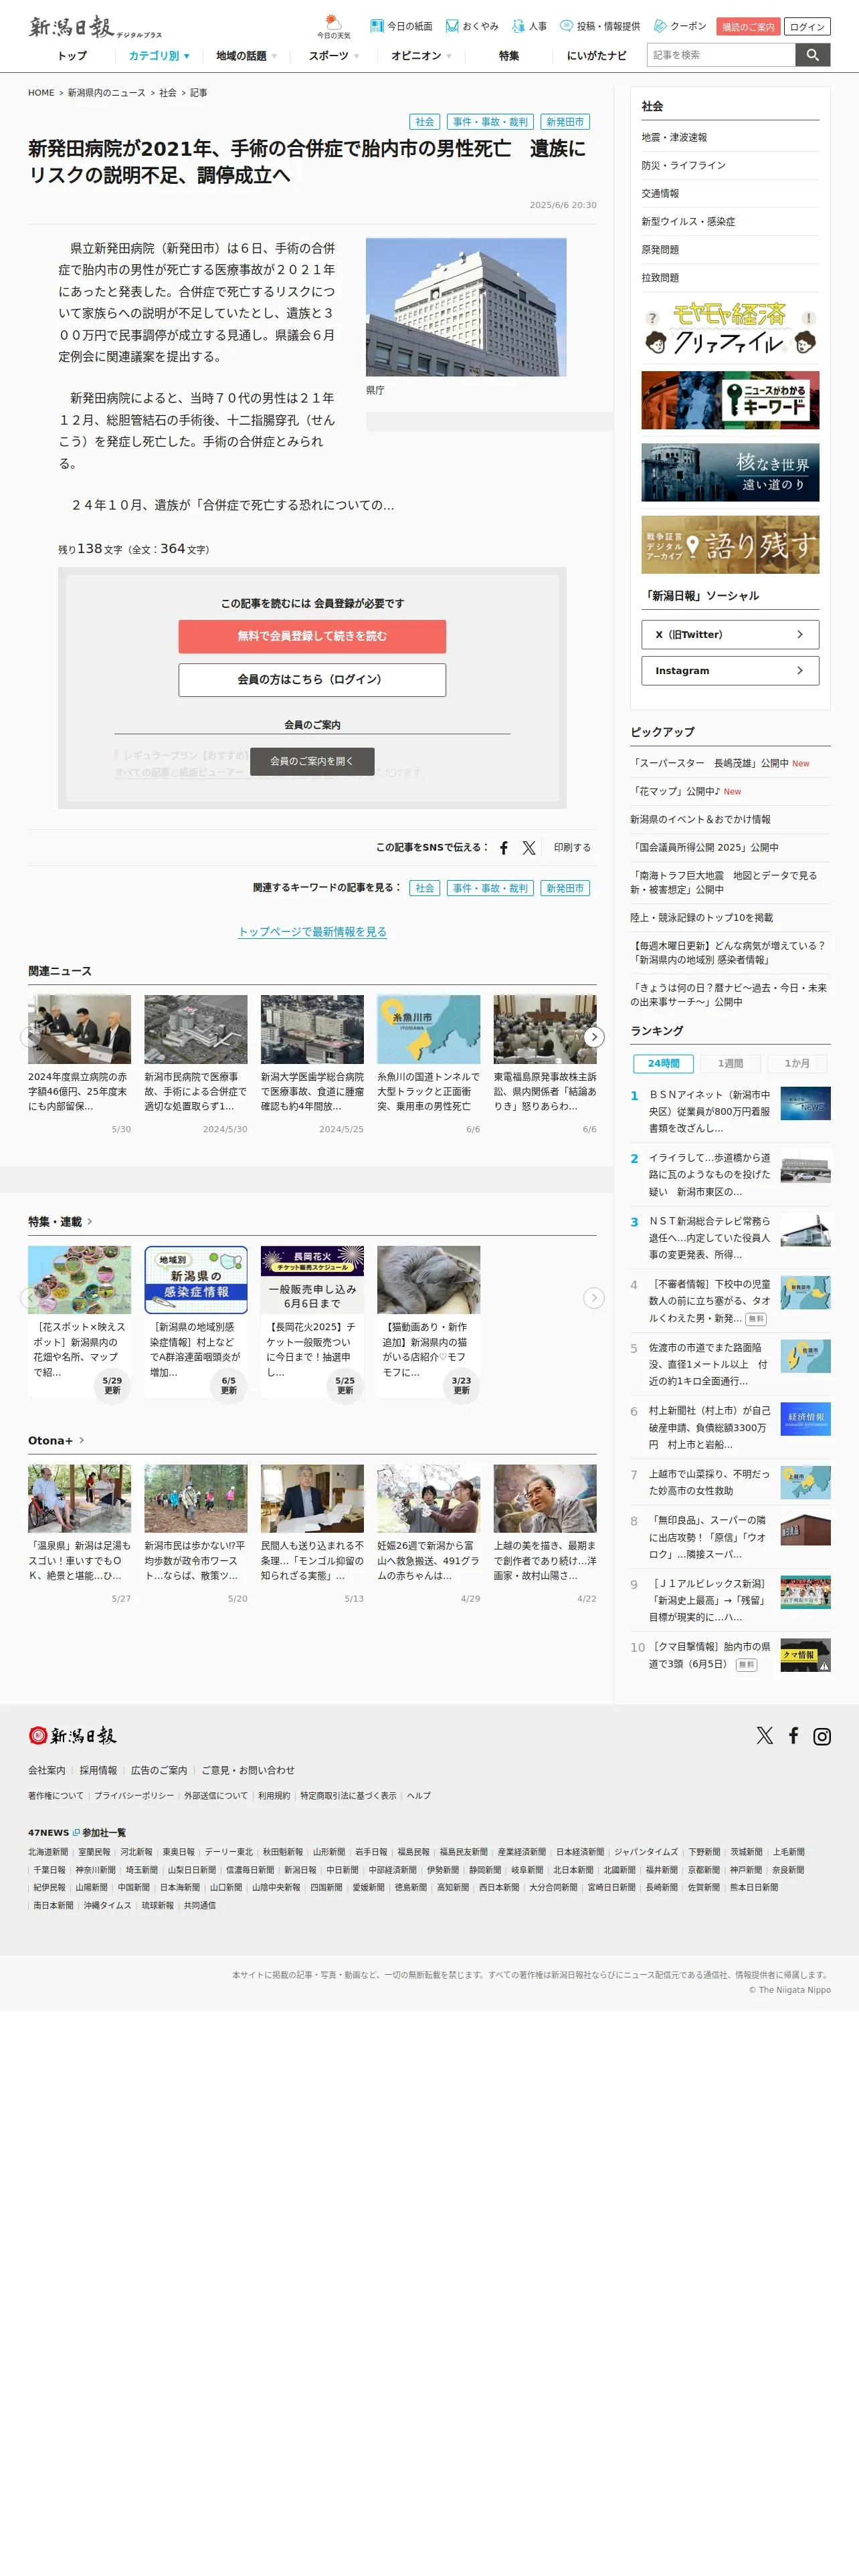Share article on X icon
The height and width of the screenshot is (2576, 859).
coord(529,848)
